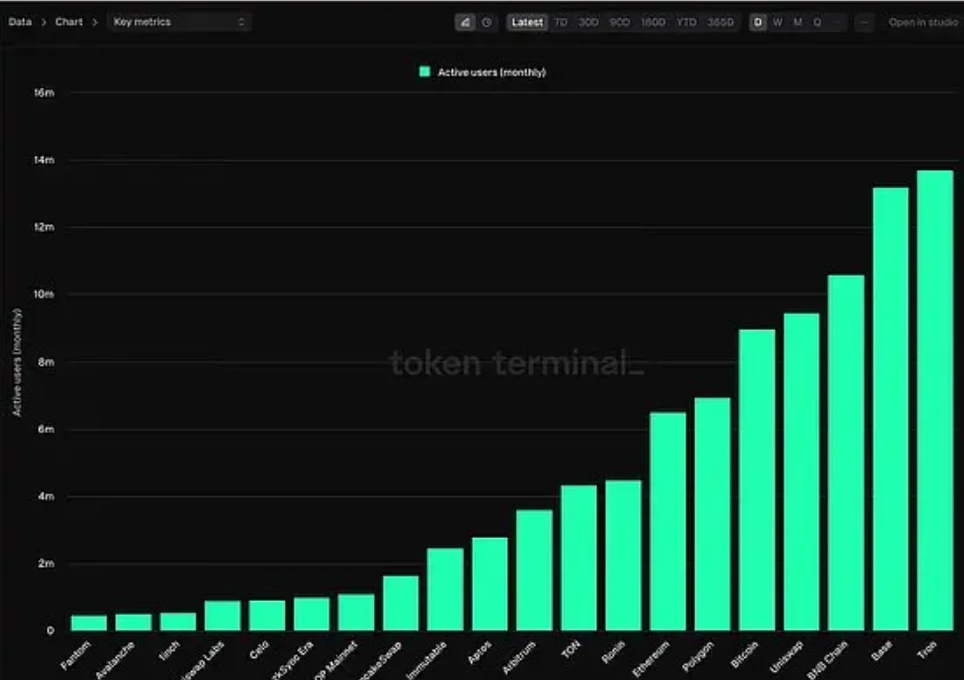
Task: Click the Immutable bar
Action: [445, 589]
